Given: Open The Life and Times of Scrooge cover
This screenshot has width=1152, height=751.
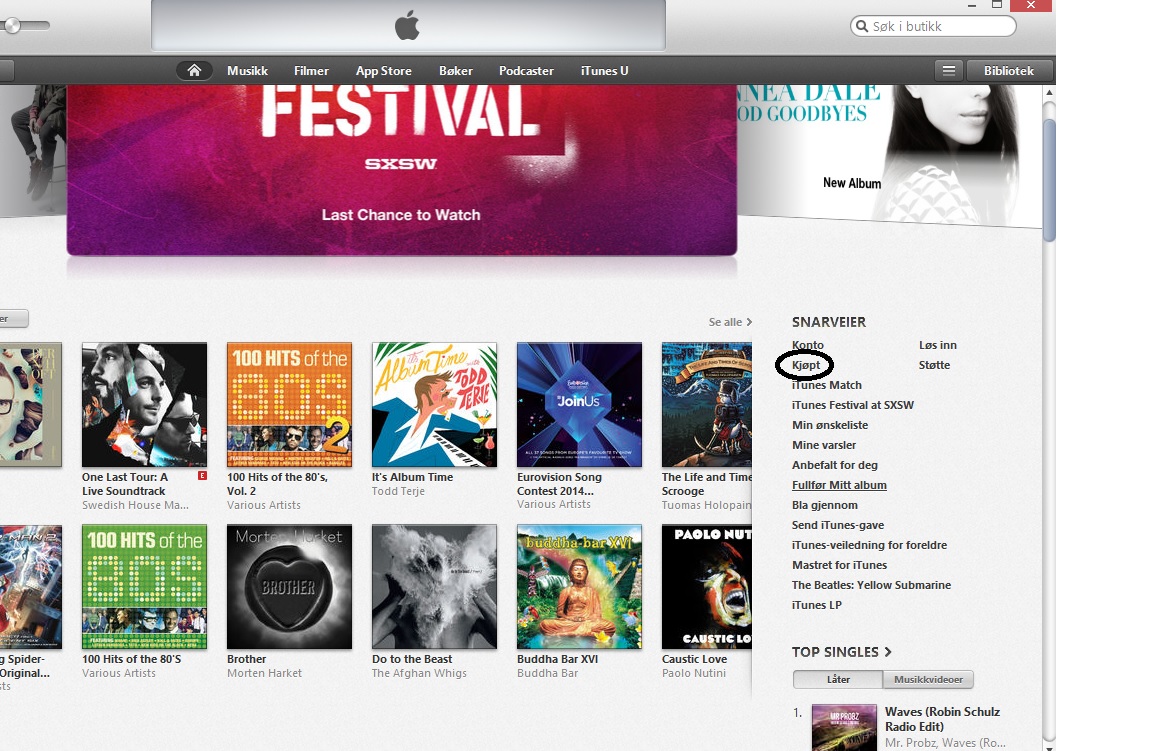Looking at the screenshot, I should point(707,404).
